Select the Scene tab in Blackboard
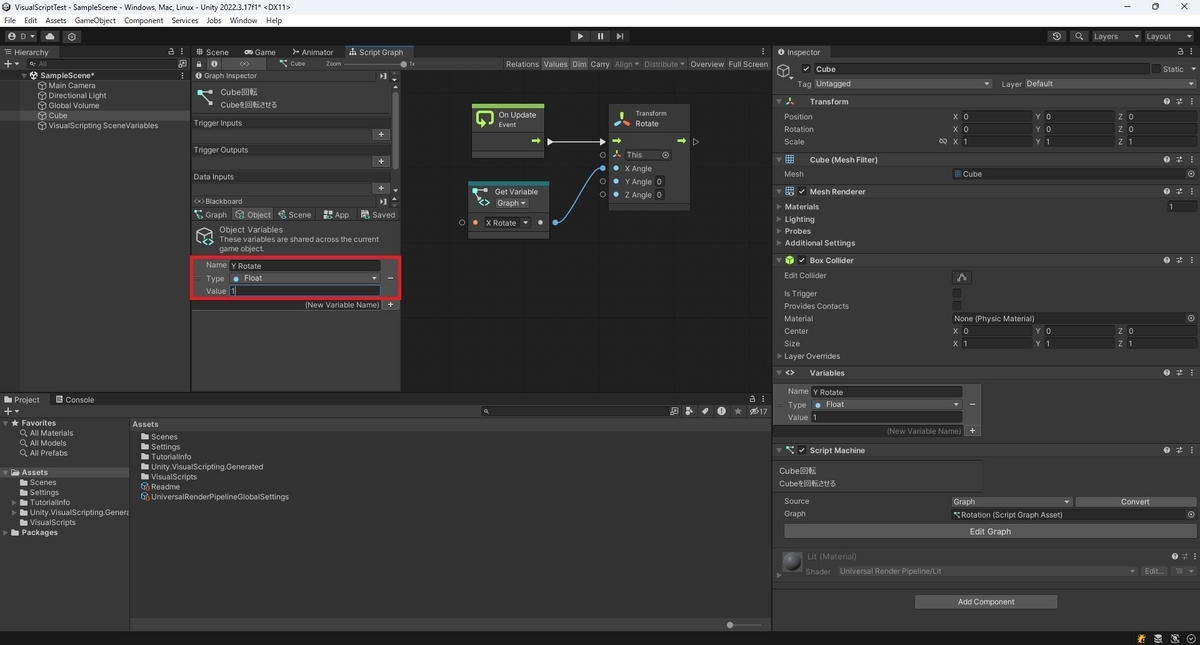1200x645 pixels. (x=295, y=214)
